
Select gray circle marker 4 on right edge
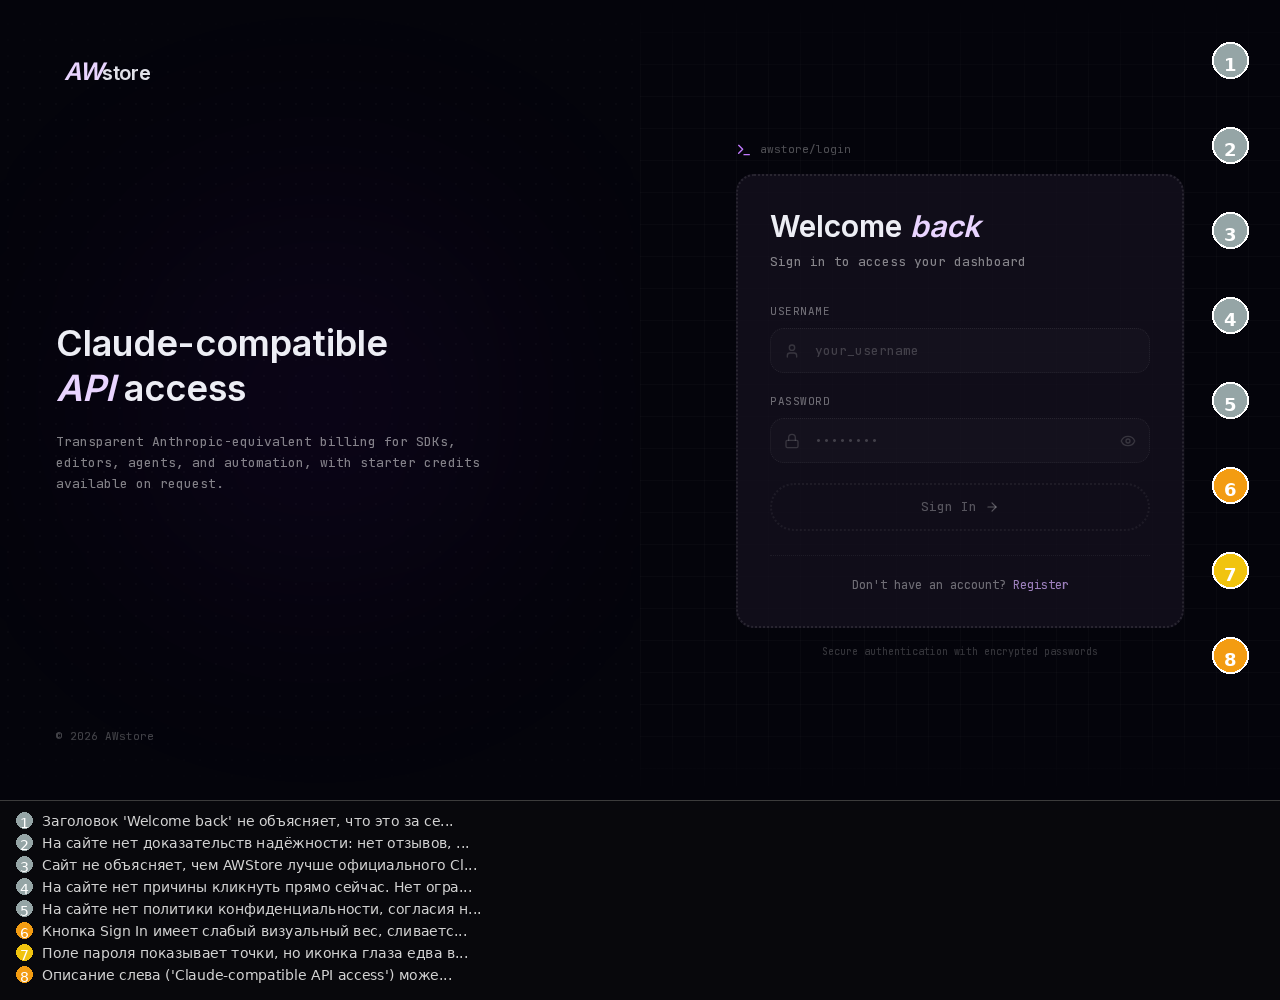coord(1230,316)
